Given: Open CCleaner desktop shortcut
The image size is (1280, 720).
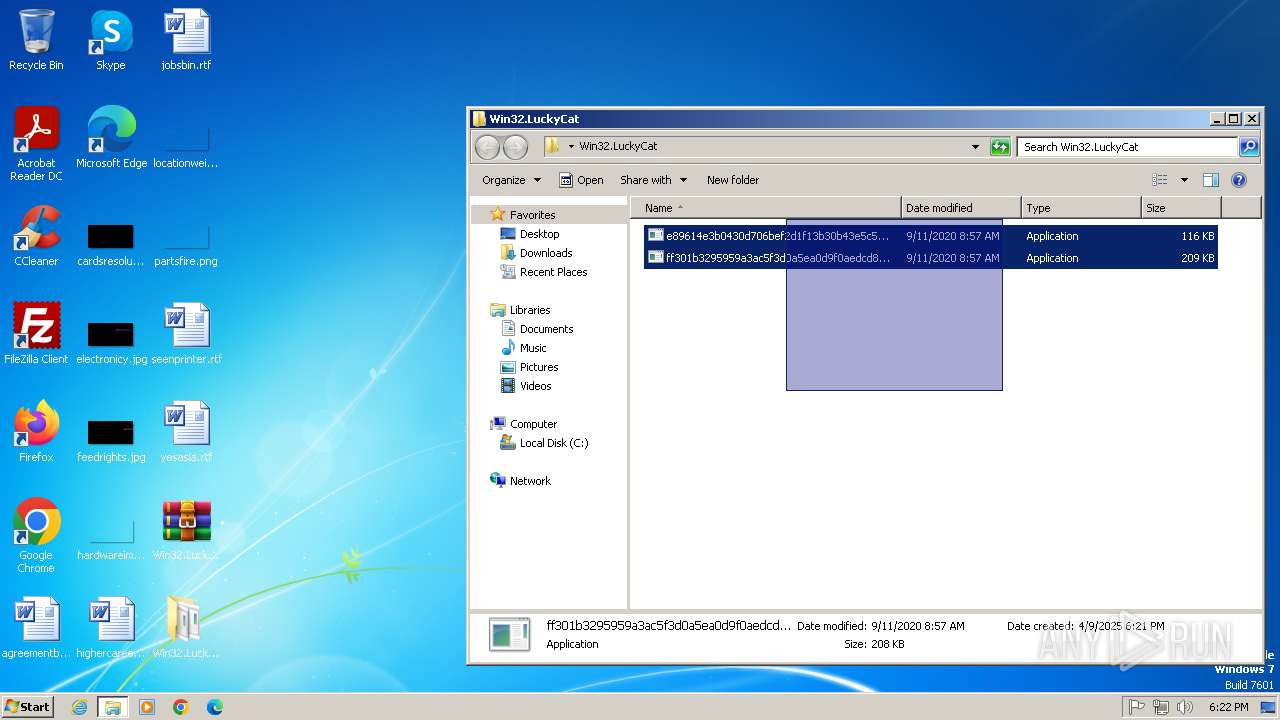Looking at the screenshot, I should point(36,236).
